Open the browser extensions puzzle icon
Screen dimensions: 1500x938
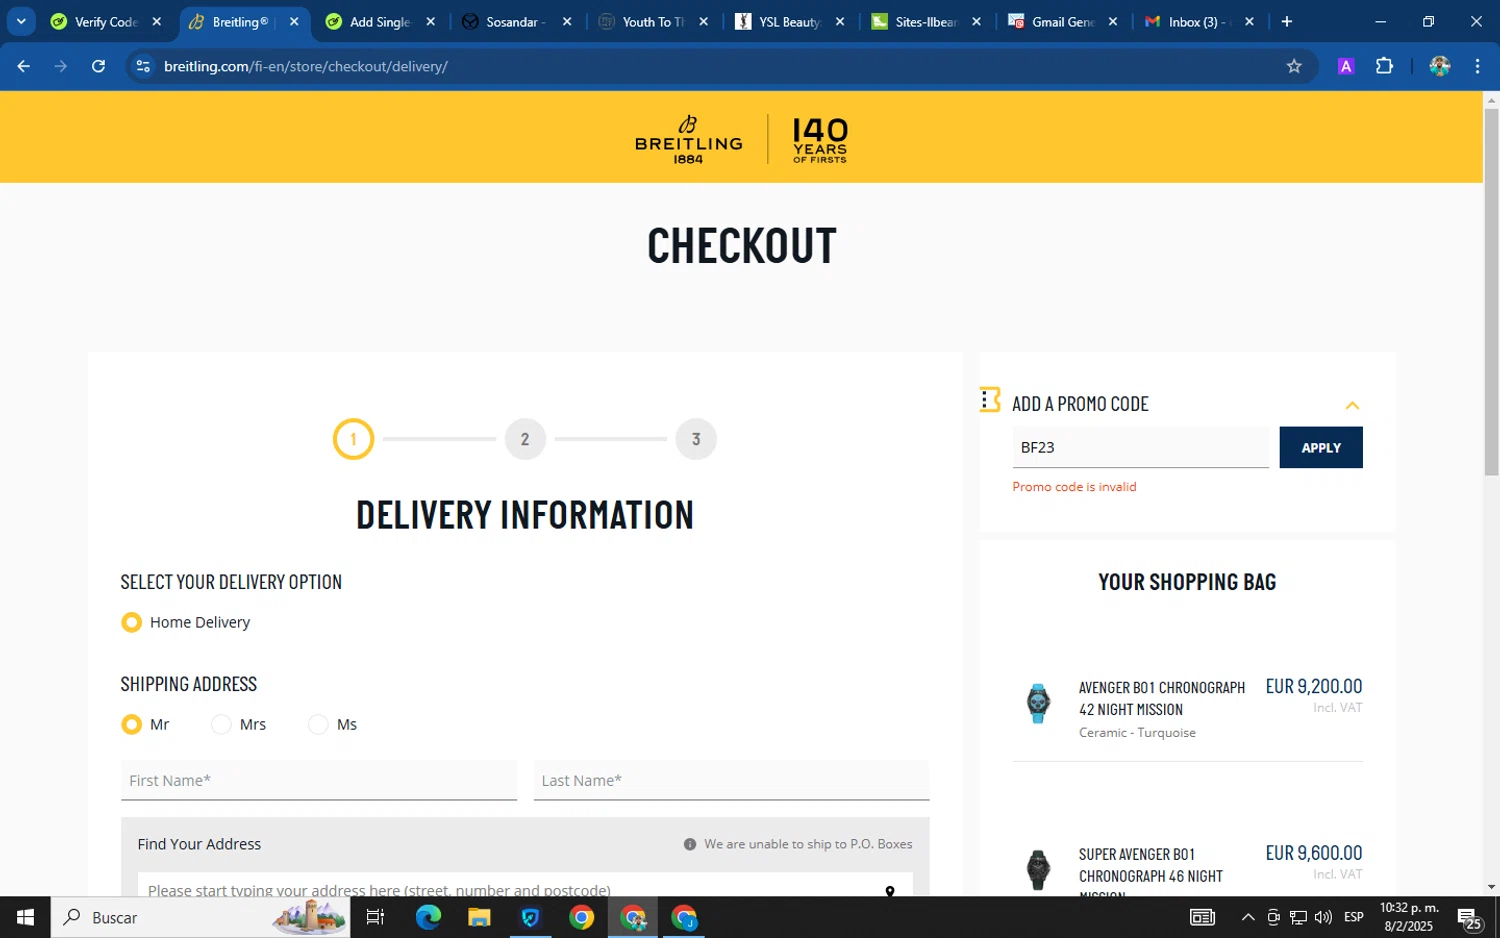(x=1384, y=66)
